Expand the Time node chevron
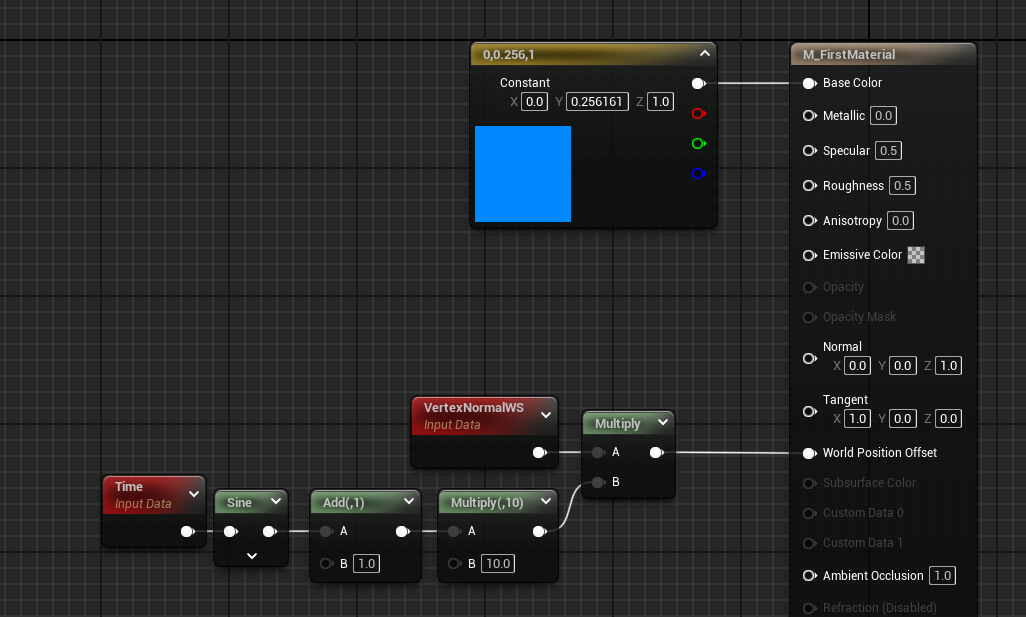 pos(194,494)
